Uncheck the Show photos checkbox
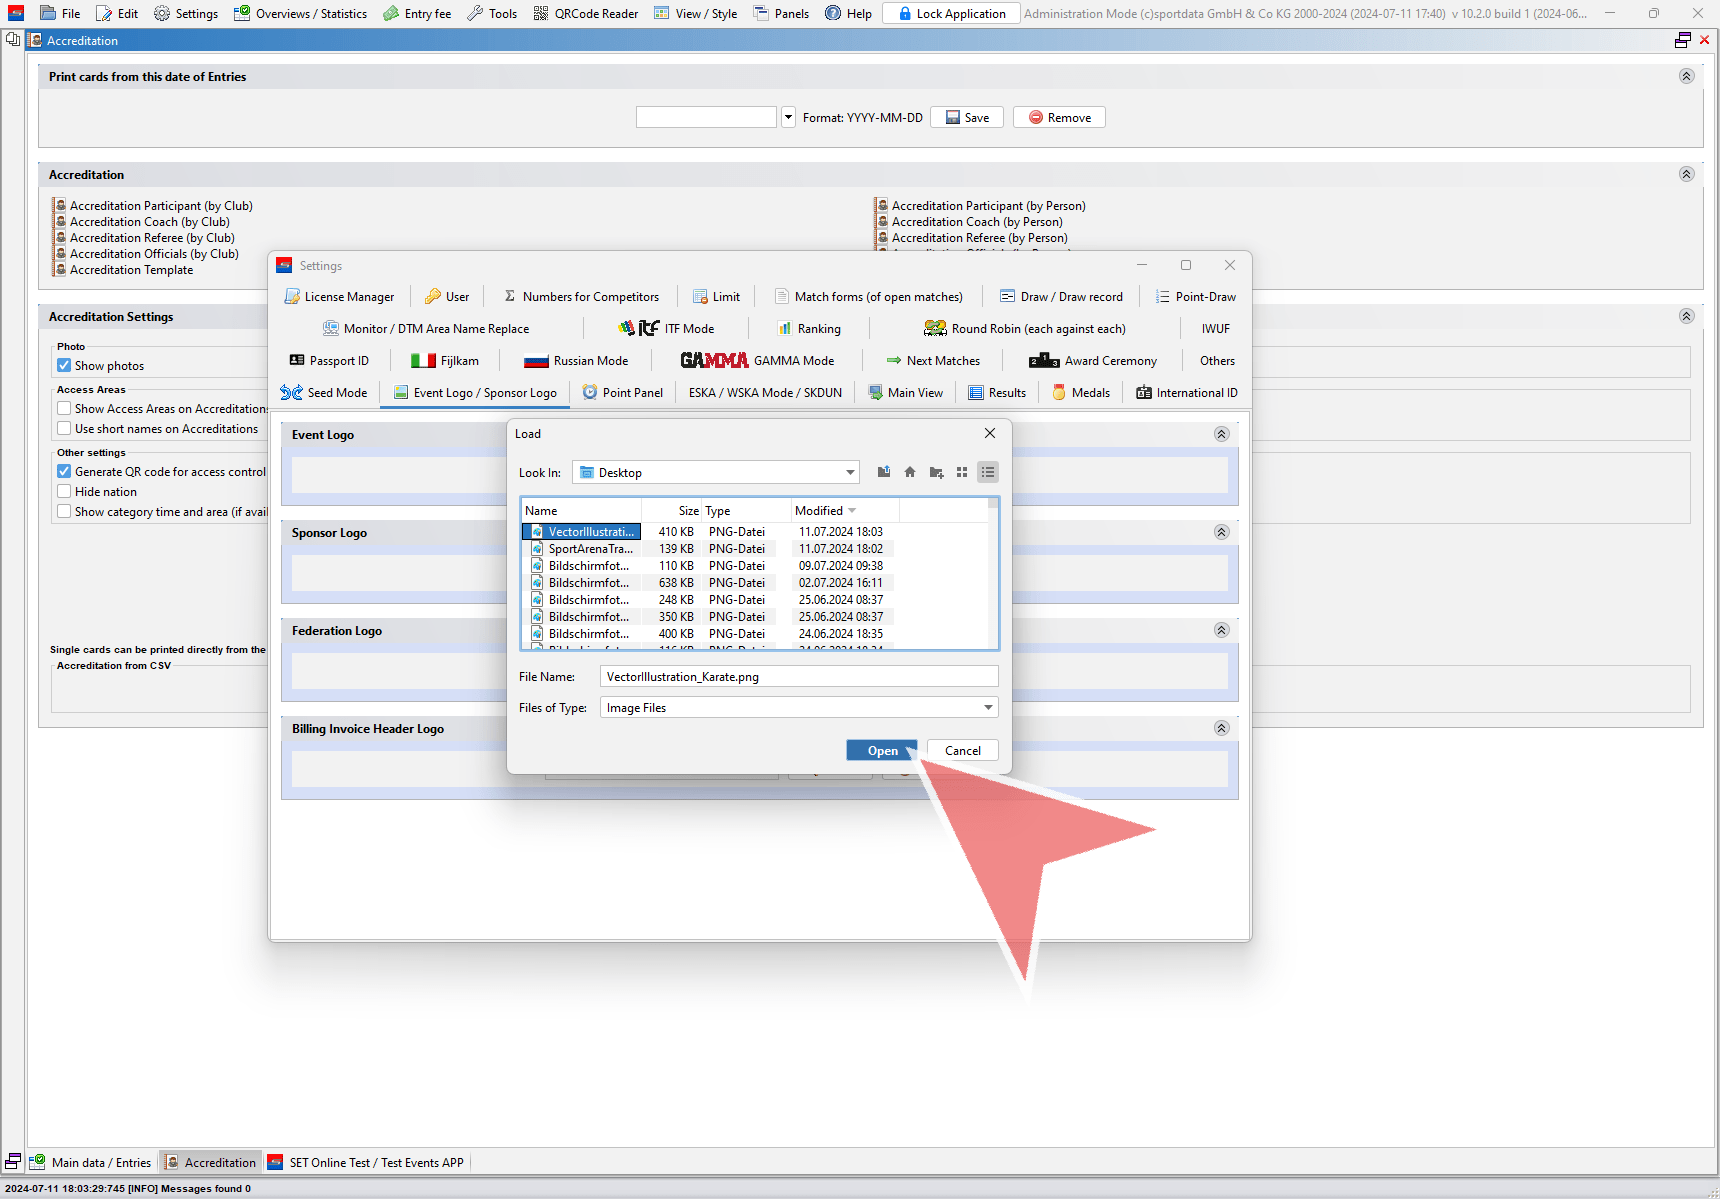 64,366
